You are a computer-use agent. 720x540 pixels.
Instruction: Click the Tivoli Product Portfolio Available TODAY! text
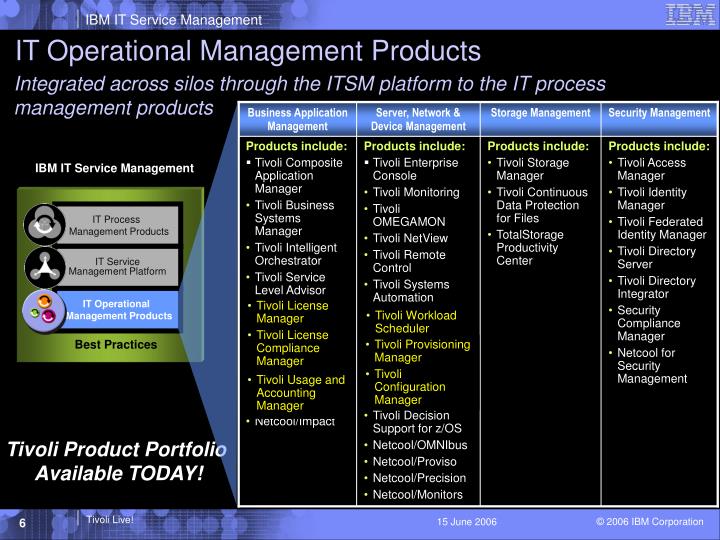(117, 461)
